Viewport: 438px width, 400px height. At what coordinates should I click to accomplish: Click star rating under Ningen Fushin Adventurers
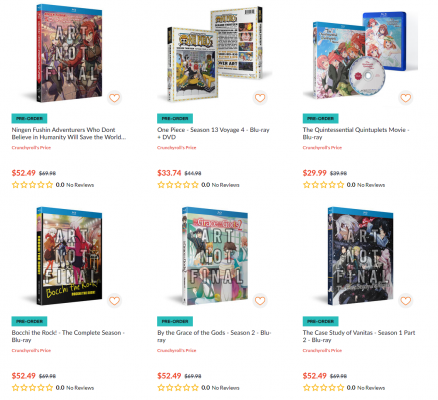click(x=32, y=185)
